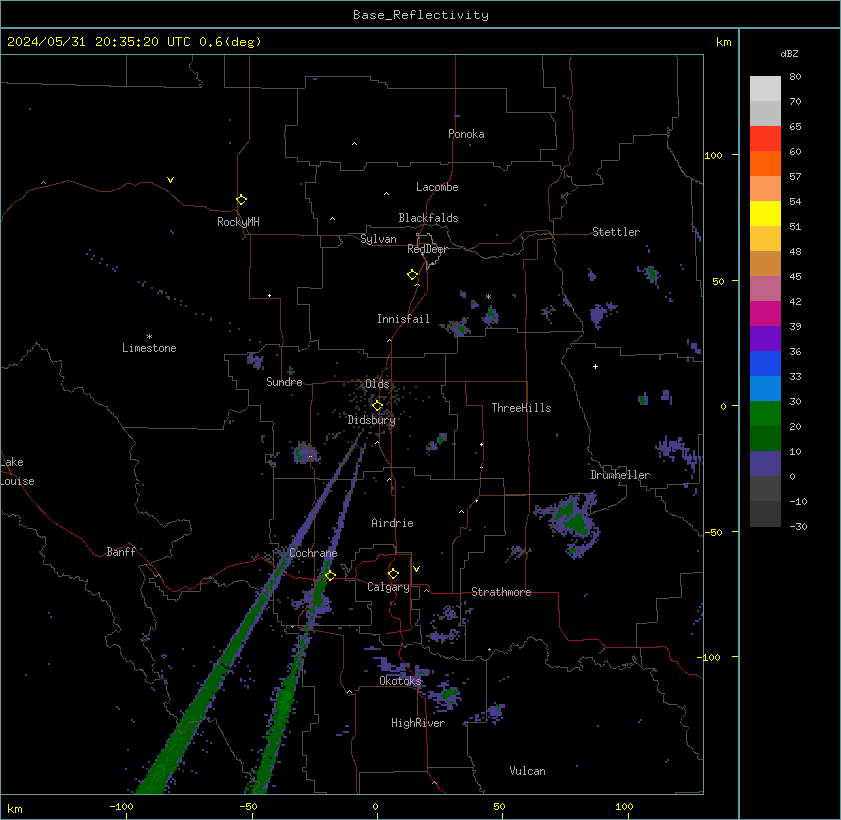This screenshot has width=841, height=820.
Task: Select the purple 36-39 dBZ legend swatch
Action: point(765,338)
